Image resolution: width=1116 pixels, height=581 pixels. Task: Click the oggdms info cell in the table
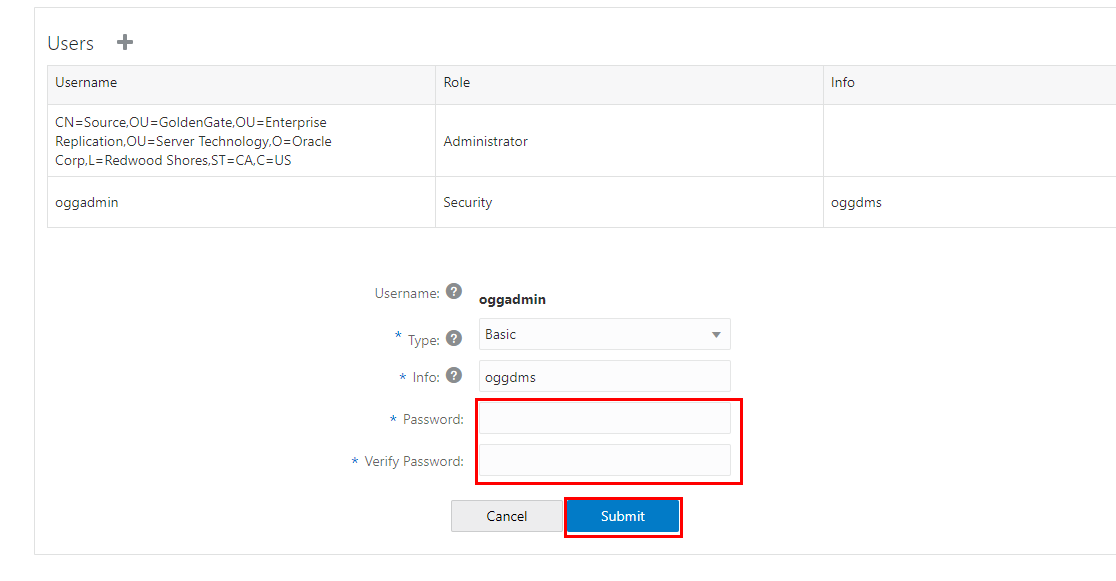(x=856, y=203)
